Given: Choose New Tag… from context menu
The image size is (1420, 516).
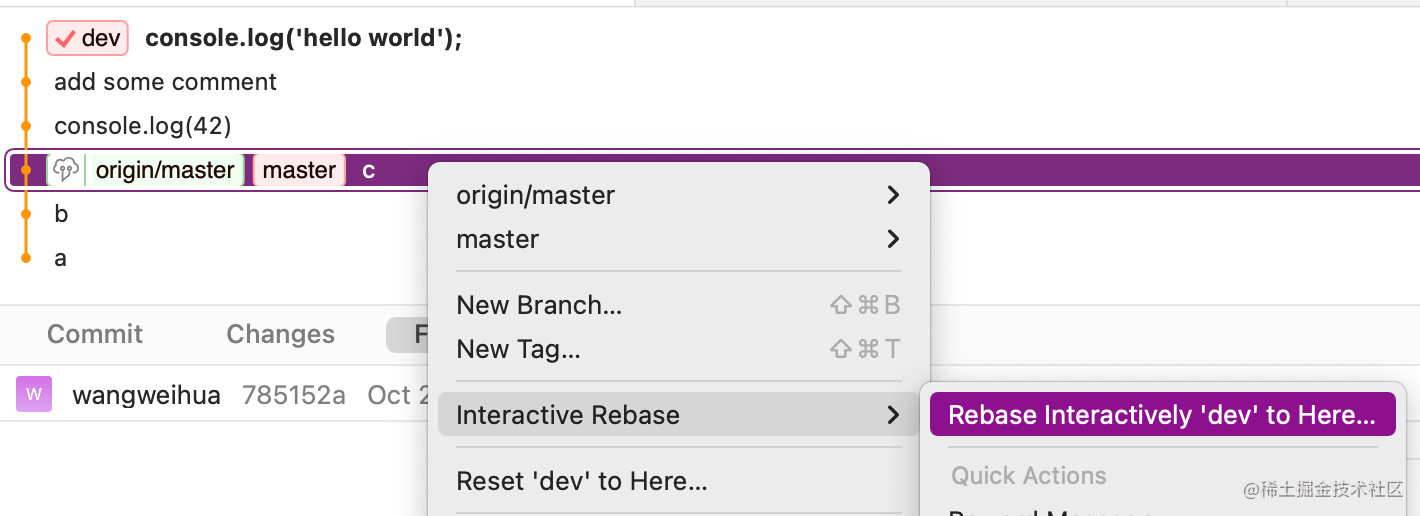Looking at the screenshot, I should coord(518,349).
